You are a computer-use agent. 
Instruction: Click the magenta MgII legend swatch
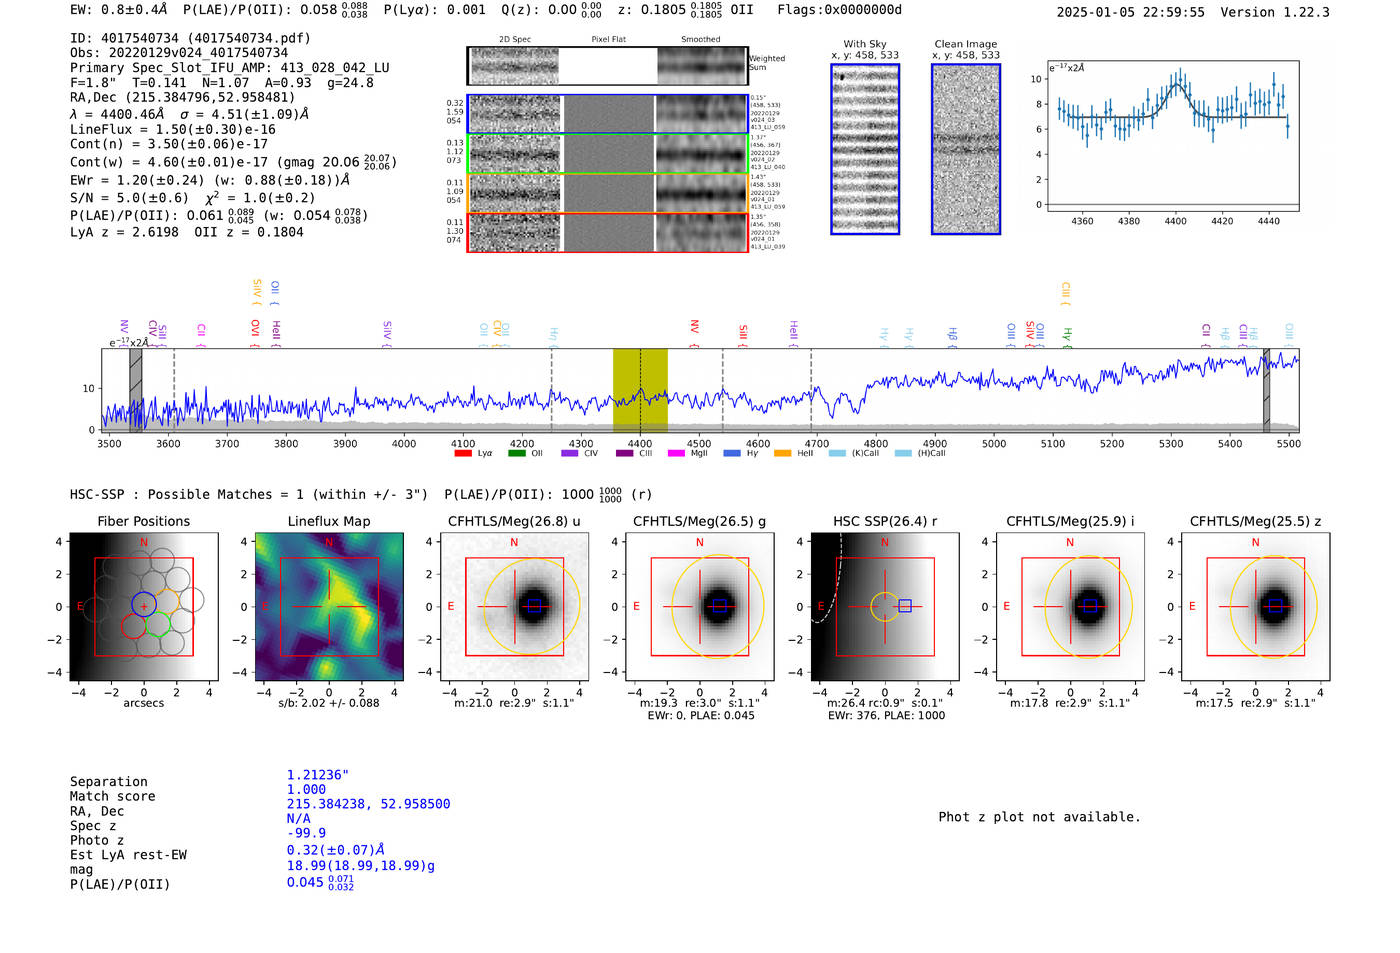coord(676,454)
